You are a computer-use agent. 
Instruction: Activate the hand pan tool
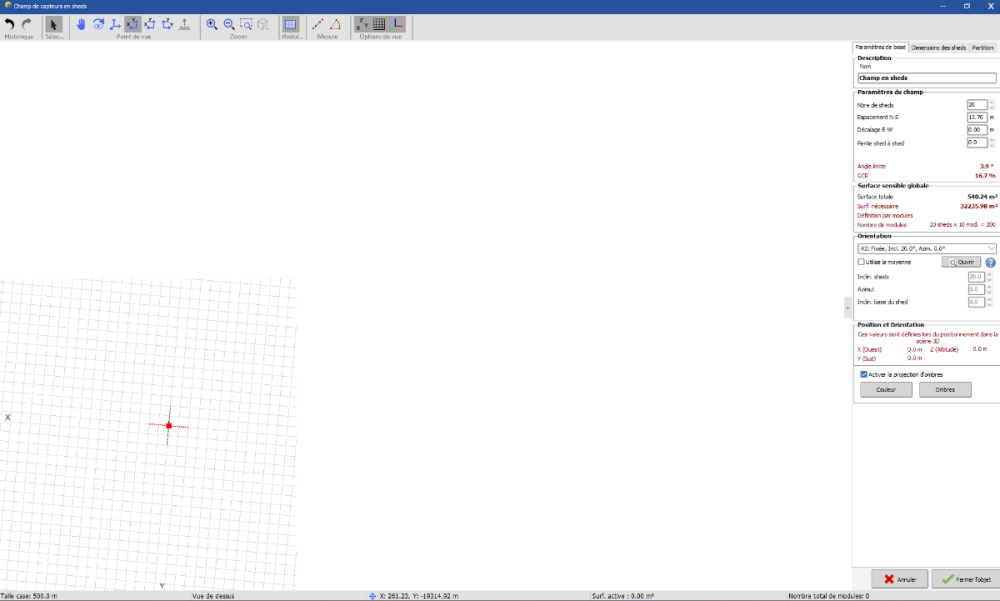point(81,24)
